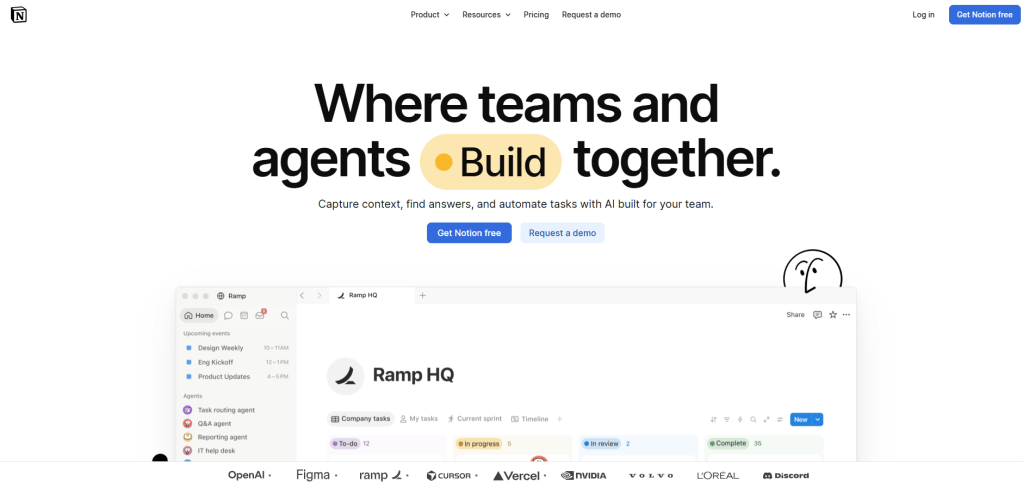Viewport: 1023px width, 482px height.
Task: Click the sort icon in database toolbar
Action: click(x=713, y=419)
